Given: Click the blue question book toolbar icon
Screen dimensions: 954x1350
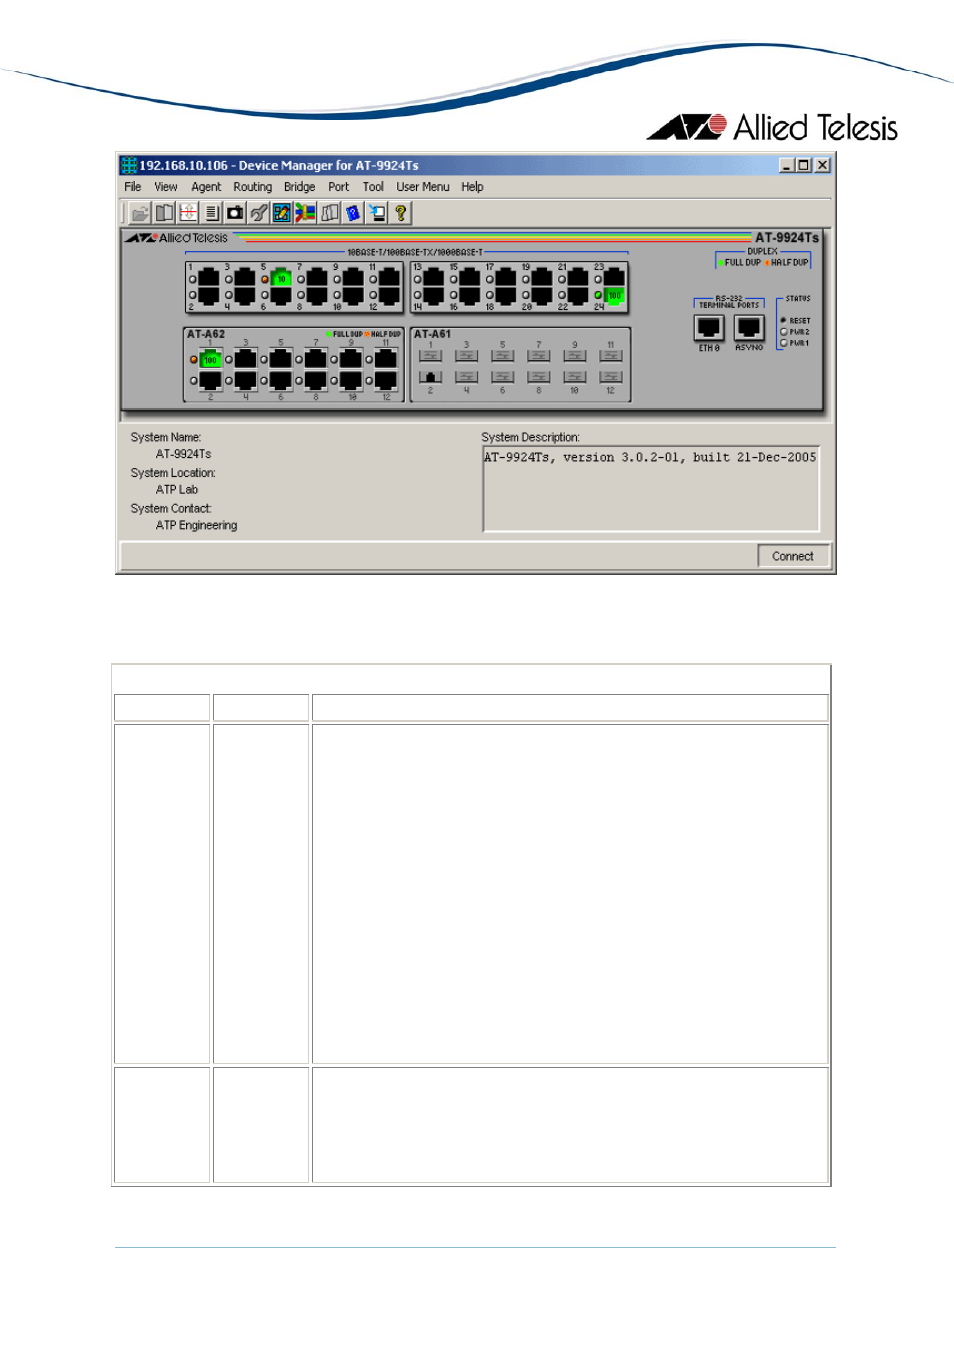Looking at the screenshot, I should [x=353, y=213].
